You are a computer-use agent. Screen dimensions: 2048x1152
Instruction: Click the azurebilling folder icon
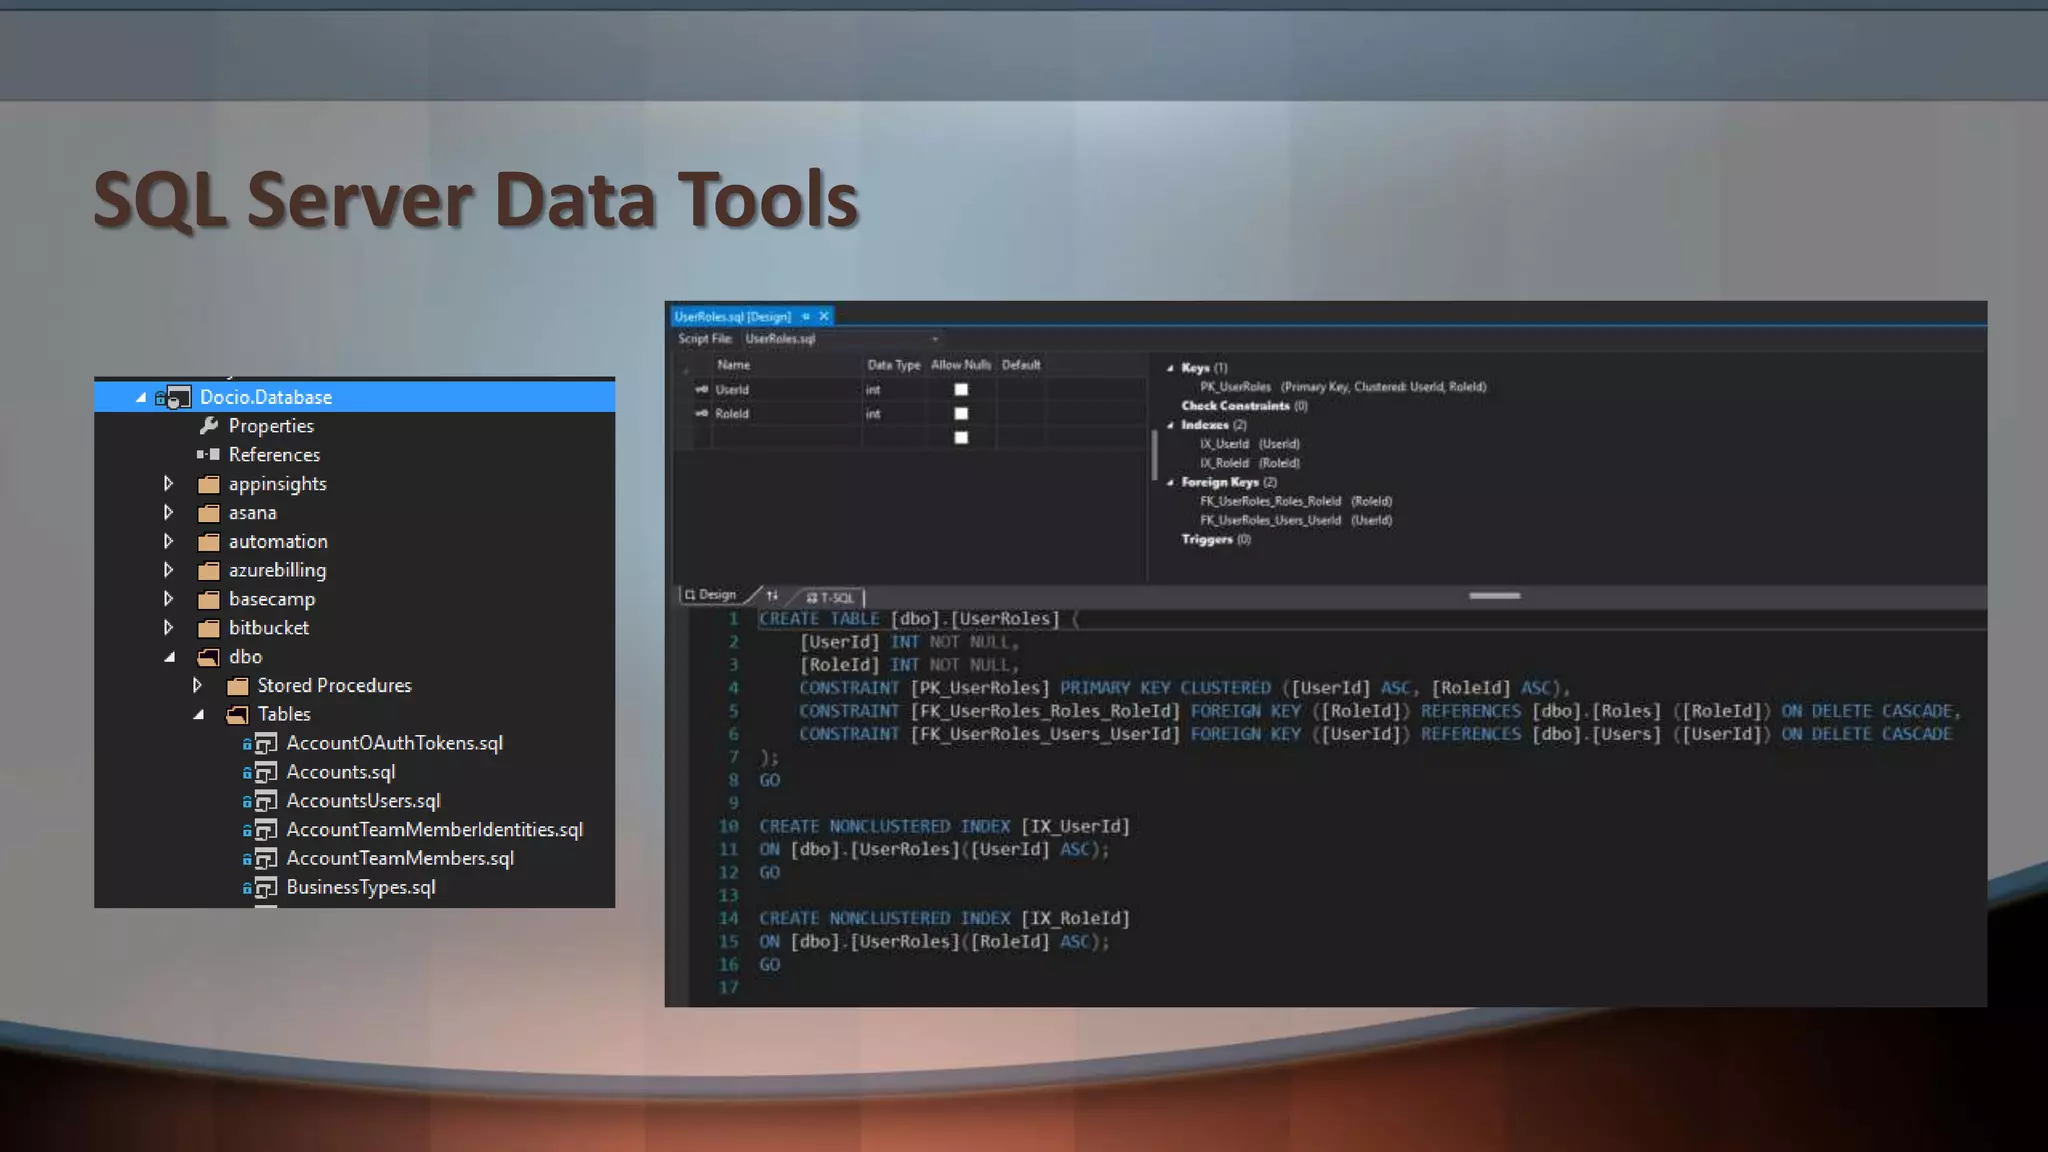208,570
